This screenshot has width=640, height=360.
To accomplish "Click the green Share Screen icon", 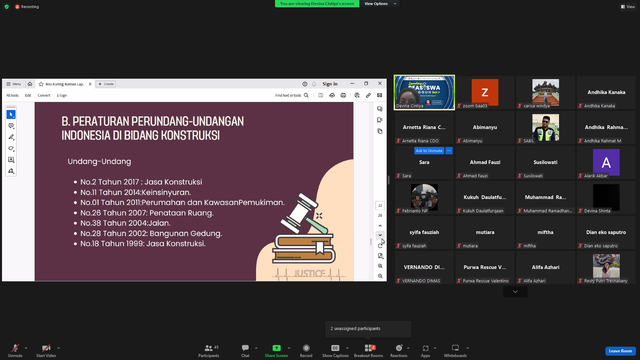I will tap(276, 348).
